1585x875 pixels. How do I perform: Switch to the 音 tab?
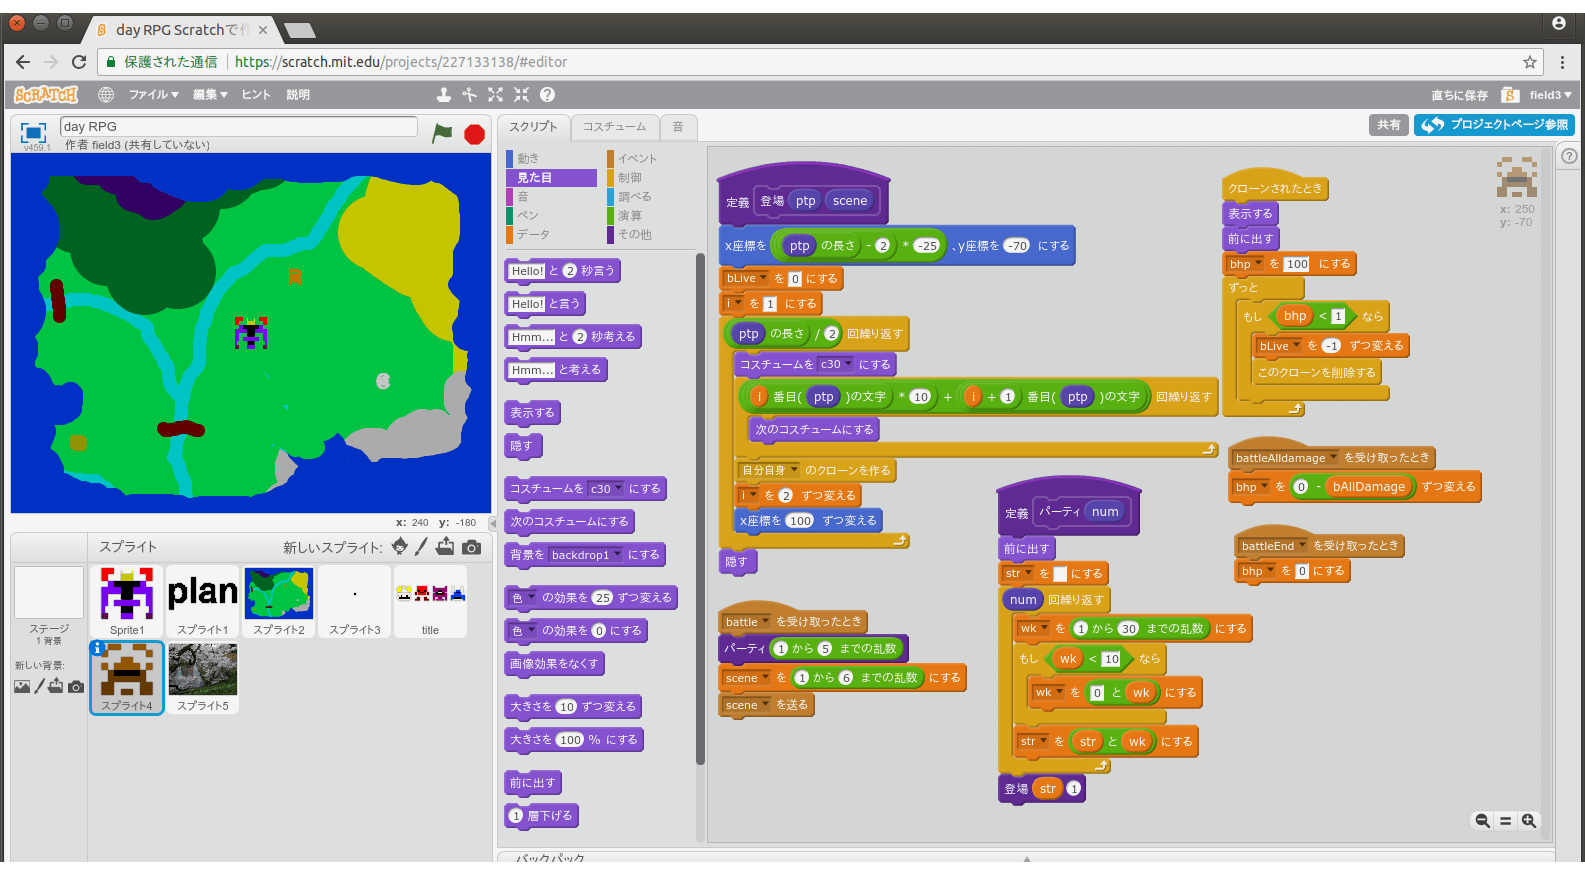pos(678,127)
